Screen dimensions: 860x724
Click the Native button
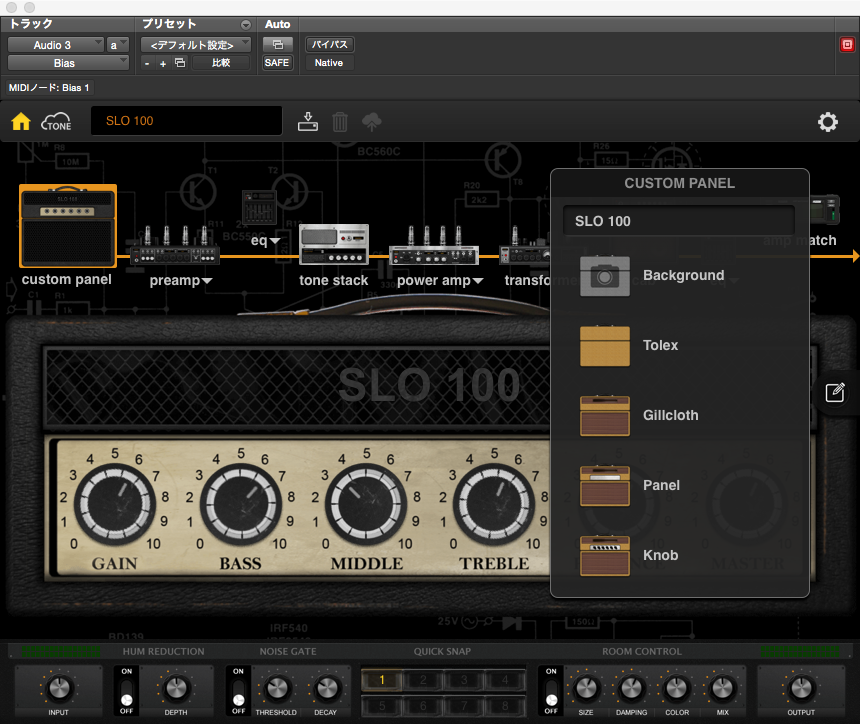(329, 63)
